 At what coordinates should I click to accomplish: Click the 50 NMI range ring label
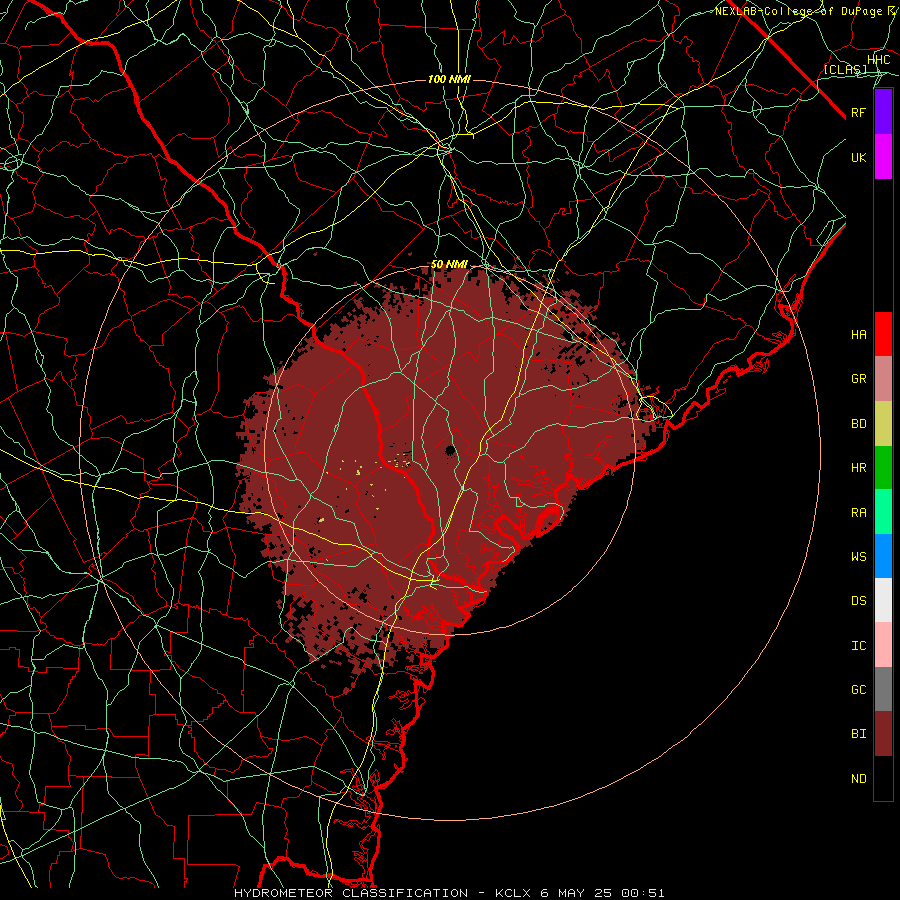(x=449, y=264)
